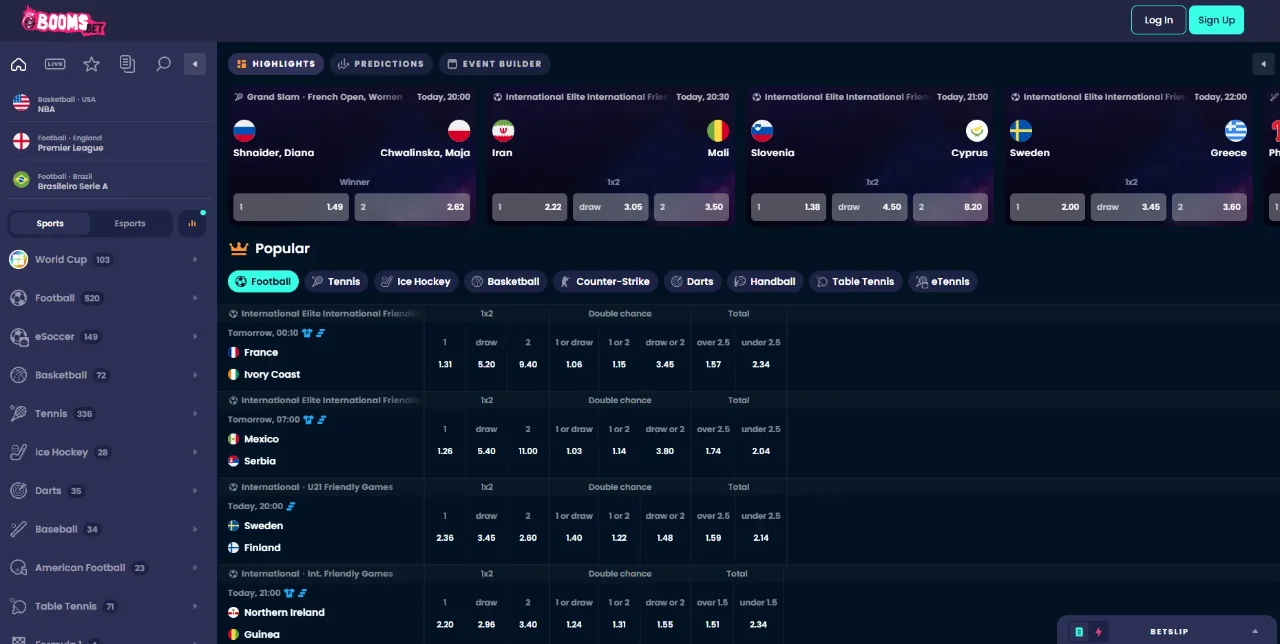1280x644 pixels.
Task: Open Favorites star icon
Action: [x=91, y=64]
